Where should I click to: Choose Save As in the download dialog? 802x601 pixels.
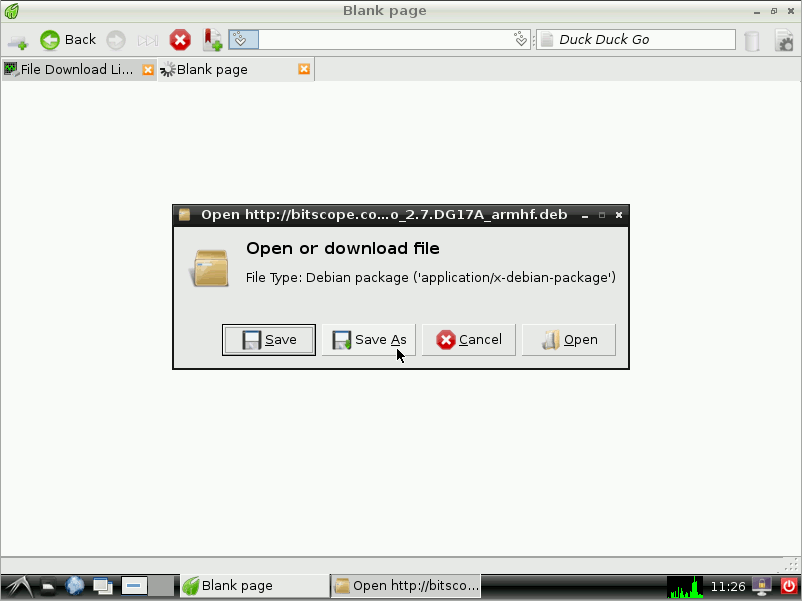pyautogui.click(x=368, y=340)
